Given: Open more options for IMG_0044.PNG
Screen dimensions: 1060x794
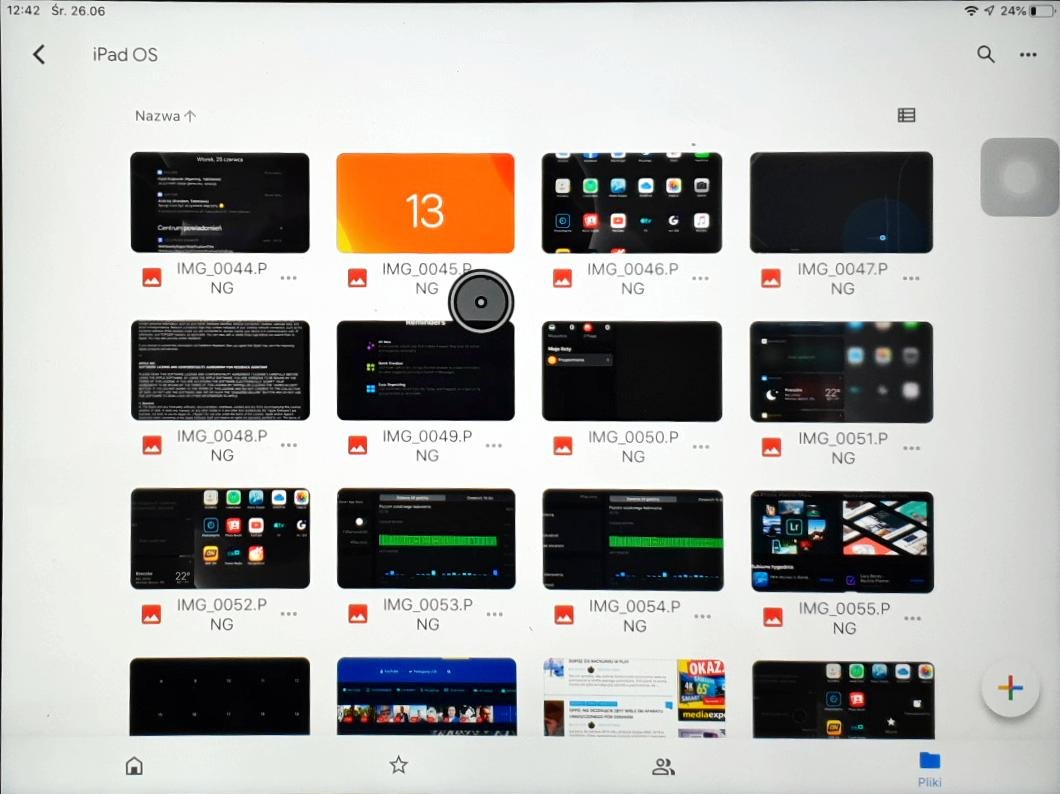Looking at the screenshot, I should [289, 278].
